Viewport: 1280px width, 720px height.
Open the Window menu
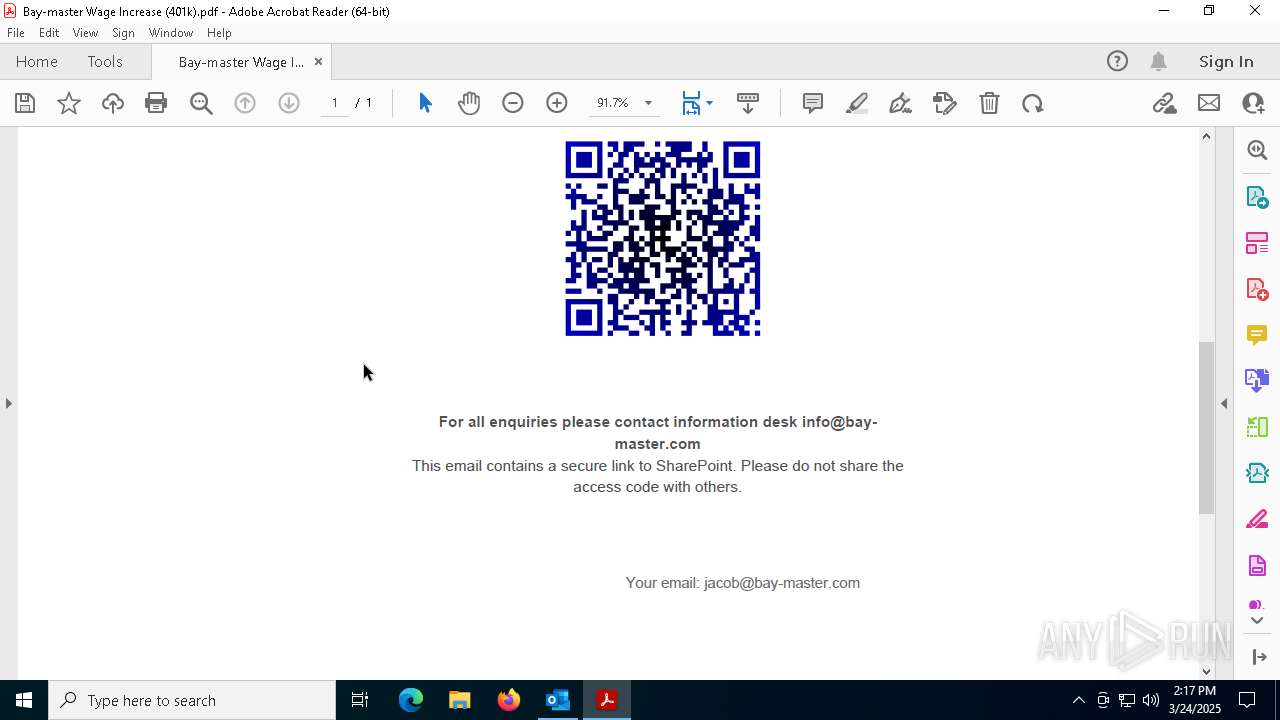[171, 33]
